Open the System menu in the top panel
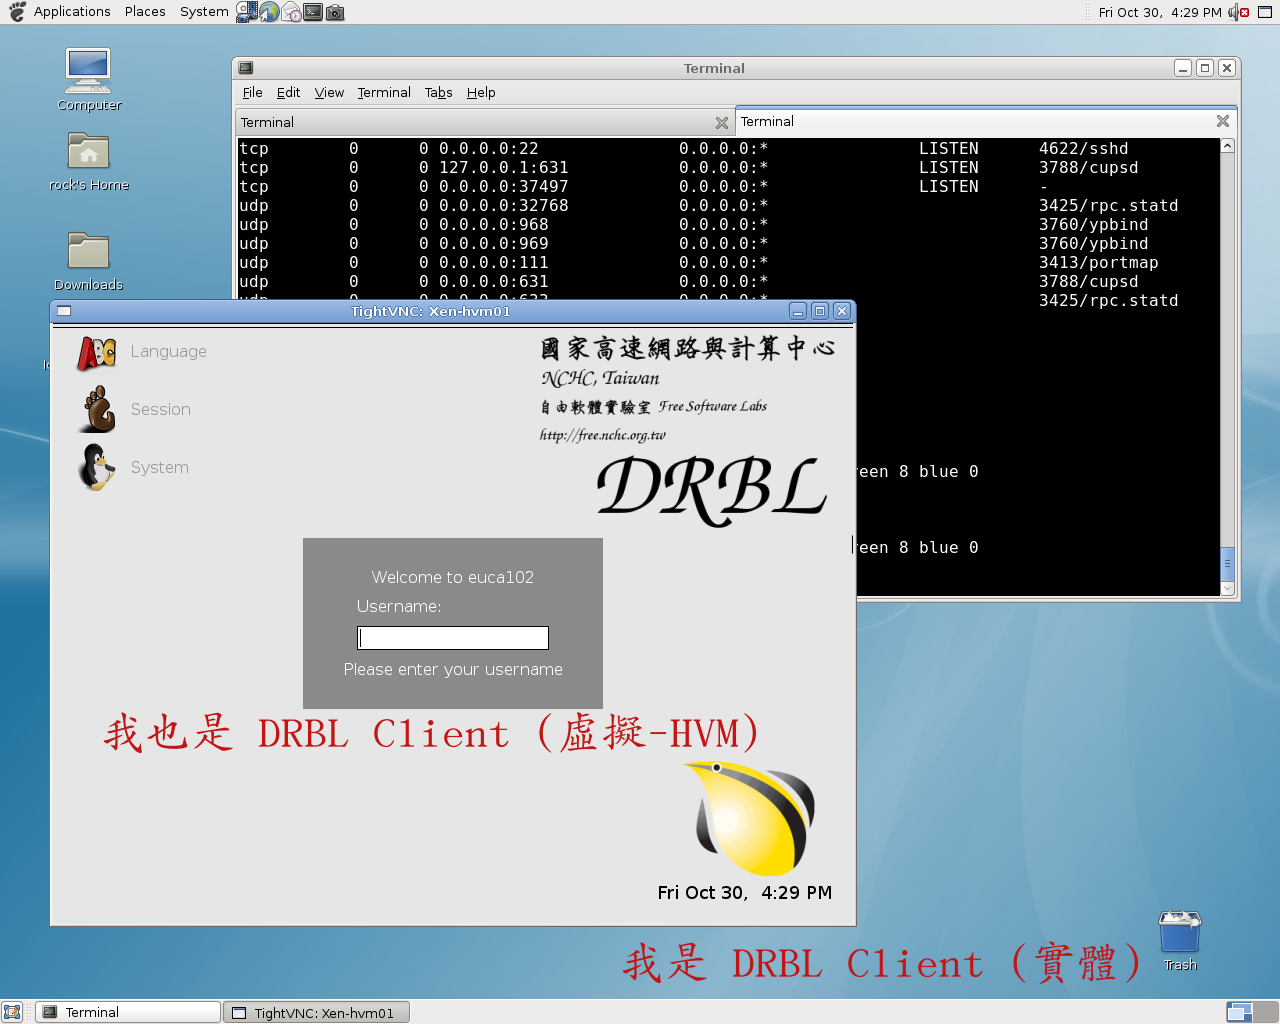 204,12
